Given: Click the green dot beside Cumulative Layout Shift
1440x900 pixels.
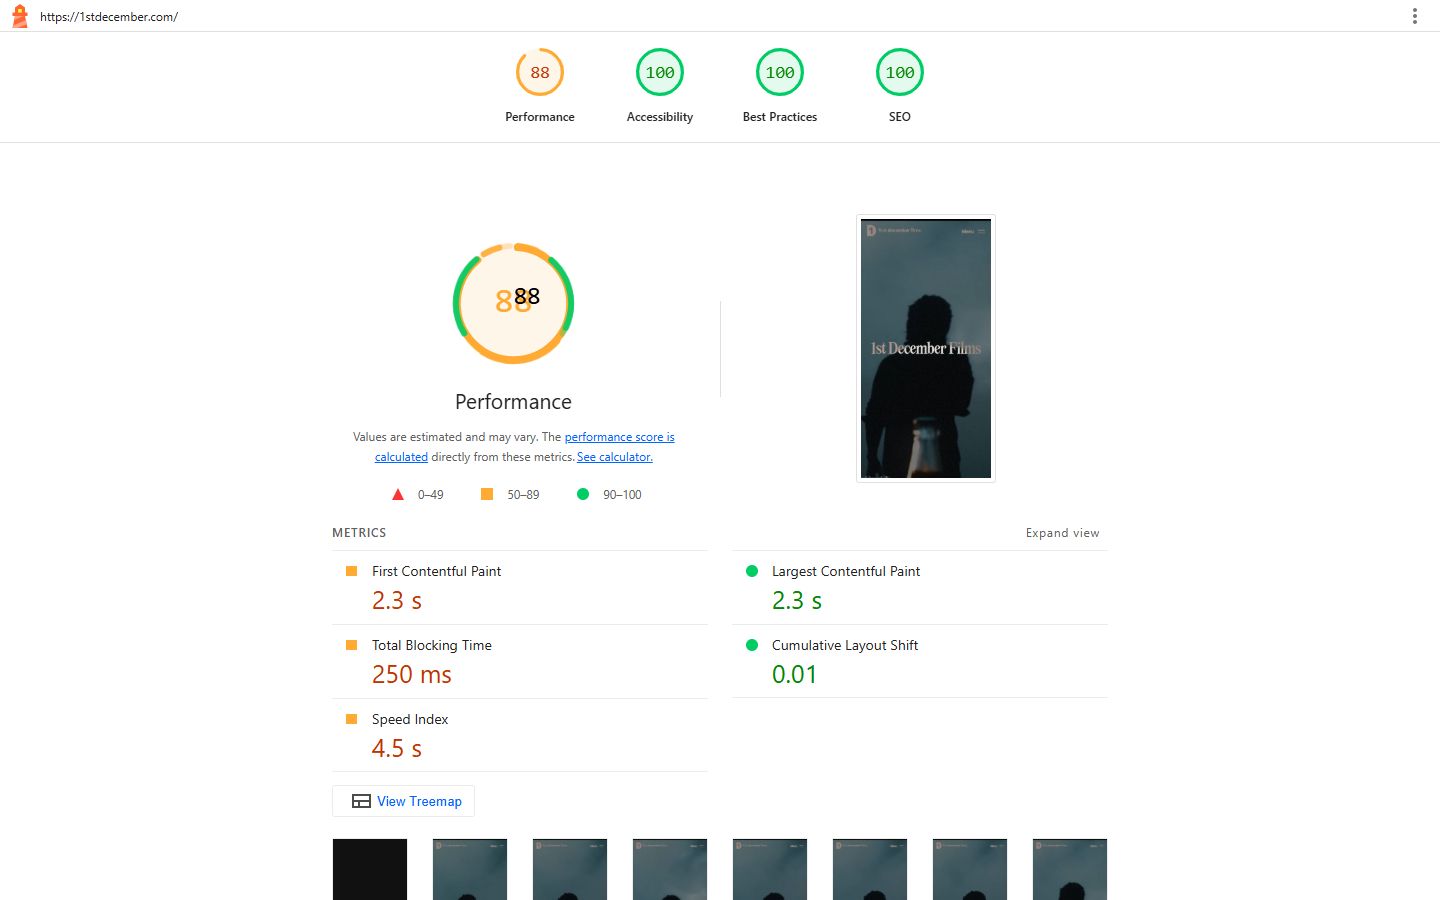Looking at the screenshot, I should (x=752, y=645).
